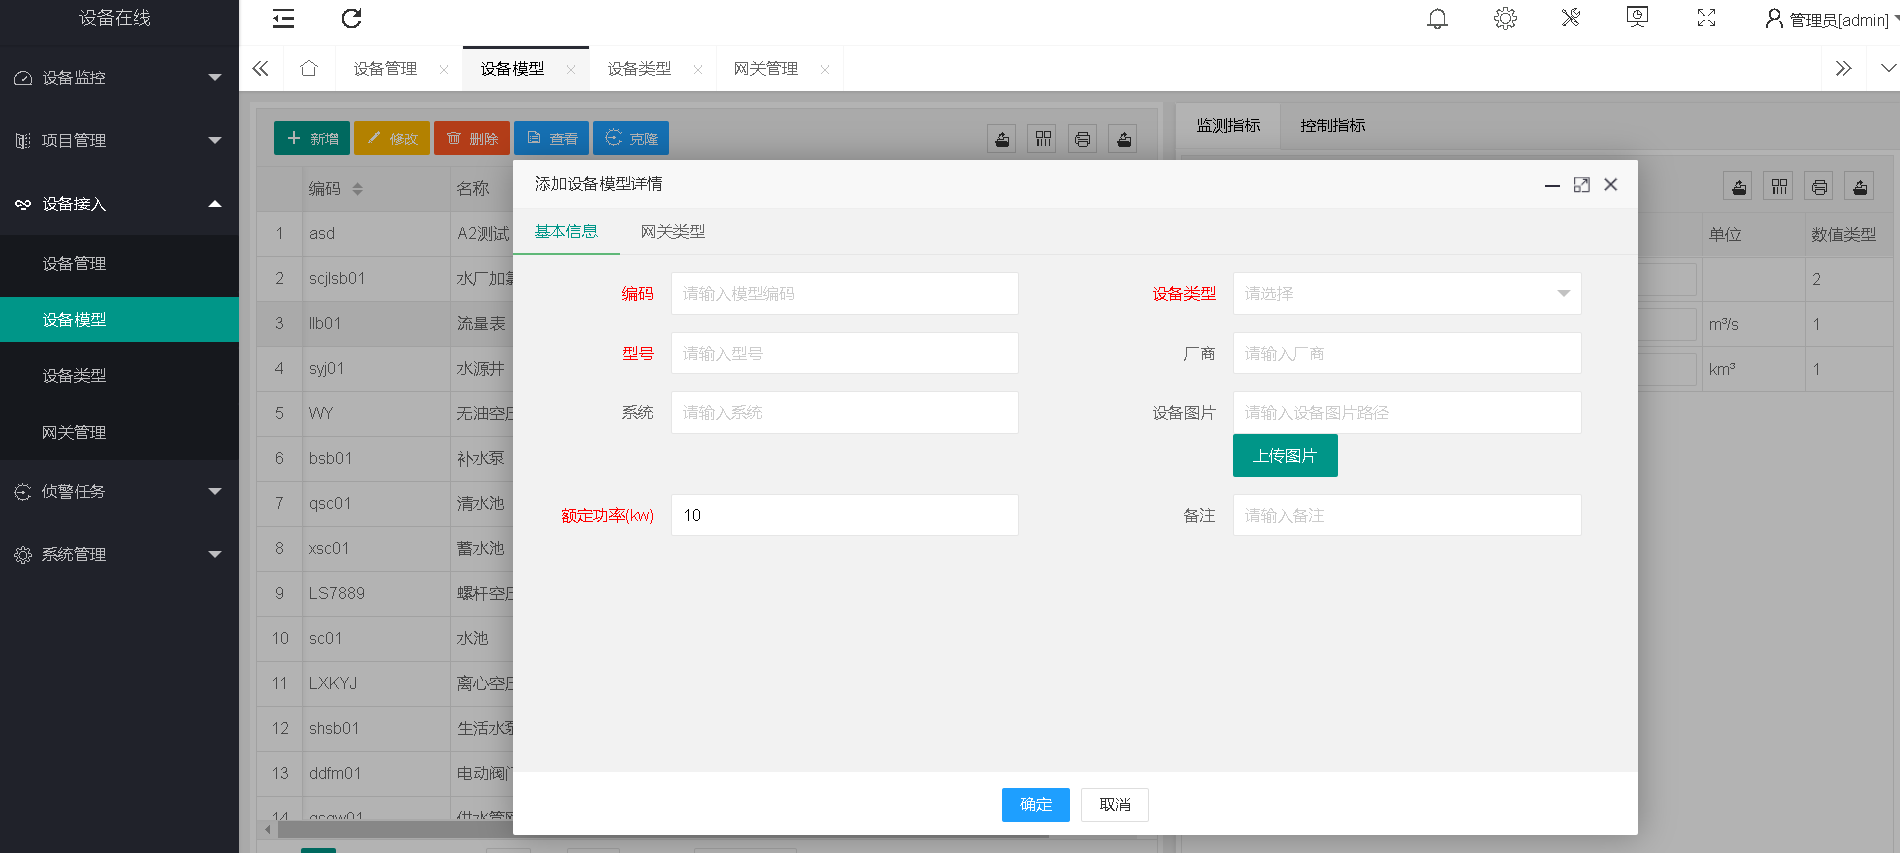
Task: Collapse the sidebar with the menu fold icon
Action: (x=284, y=18)
